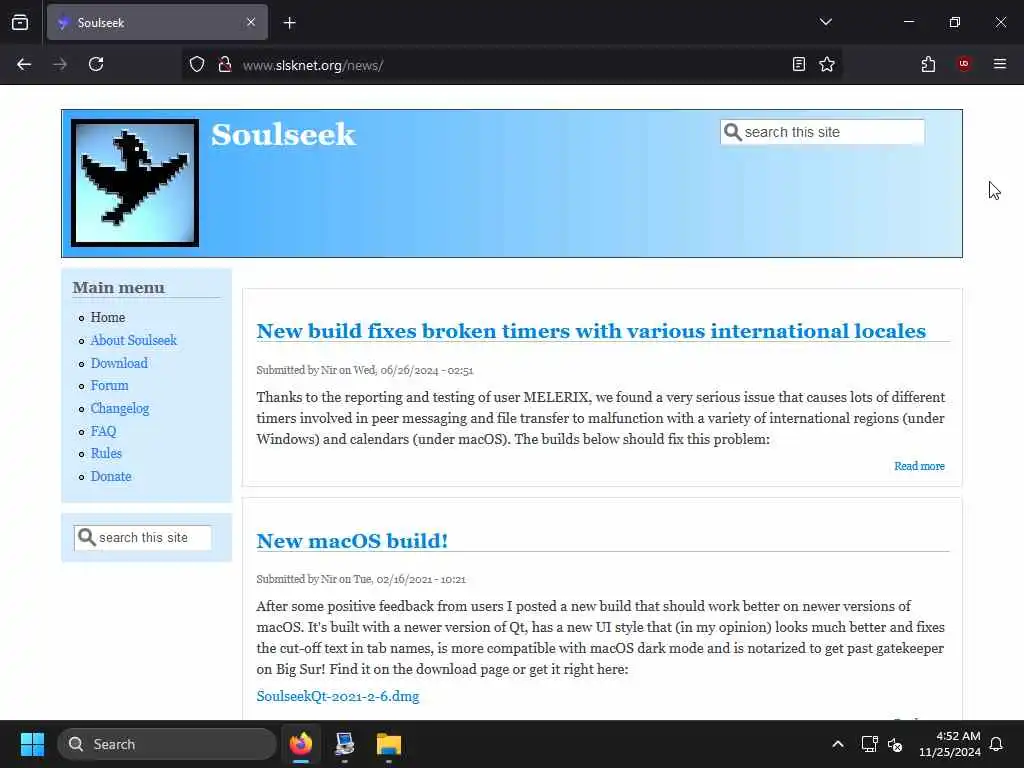This screenshot has width=1024, height=768.
Task: Open the computer app icon in taskbar
Action: 344,744
